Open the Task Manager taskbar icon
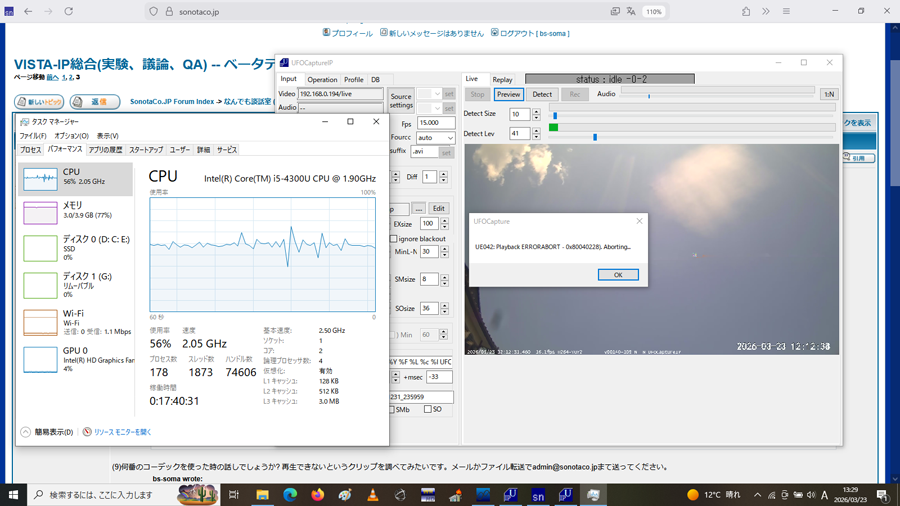900x506 pixels. (x=593, y=495)
